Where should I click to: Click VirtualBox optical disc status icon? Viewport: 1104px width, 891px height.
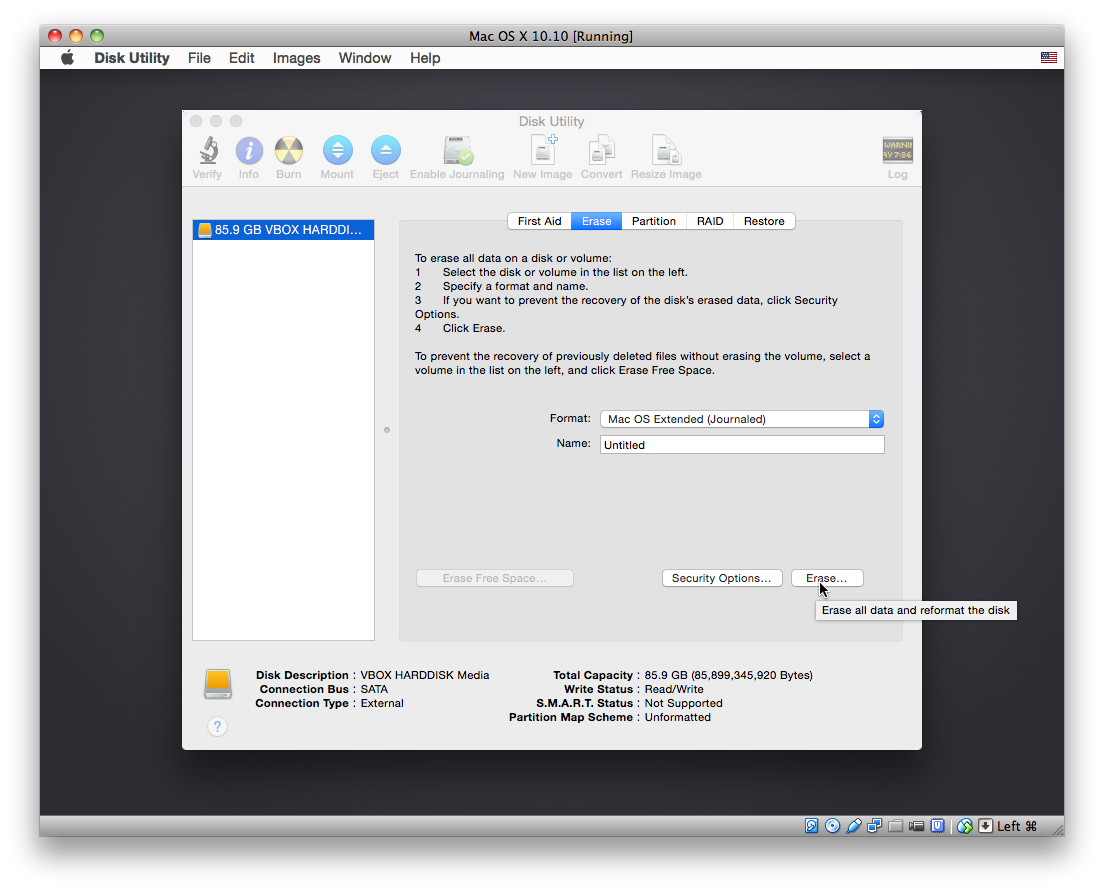point(832,825)
